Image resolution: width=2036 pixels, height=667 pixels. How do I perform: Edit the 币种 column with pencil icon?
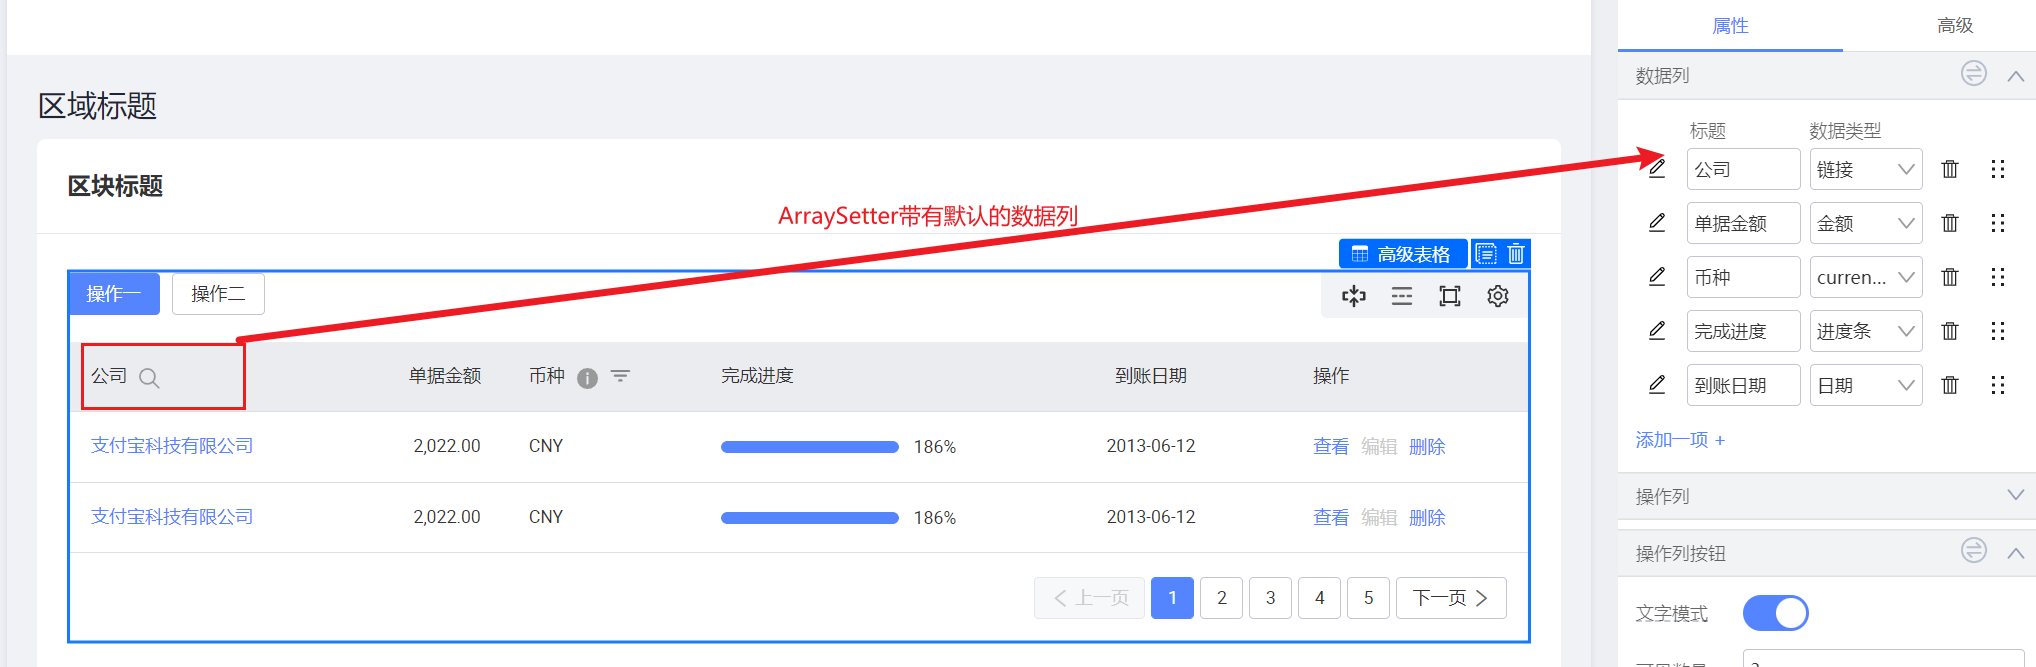point(1657,276)
